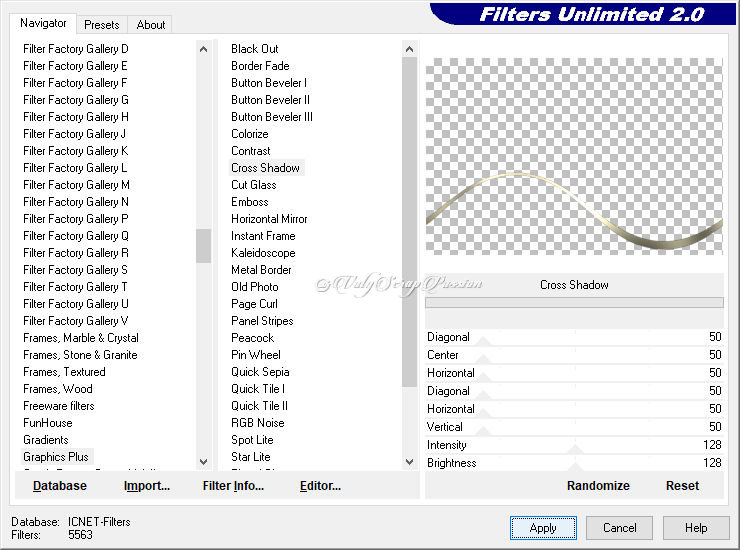Select the Kaleidoscope filter
The width and height of the screenshot is (740, 550).
(263, 253)
